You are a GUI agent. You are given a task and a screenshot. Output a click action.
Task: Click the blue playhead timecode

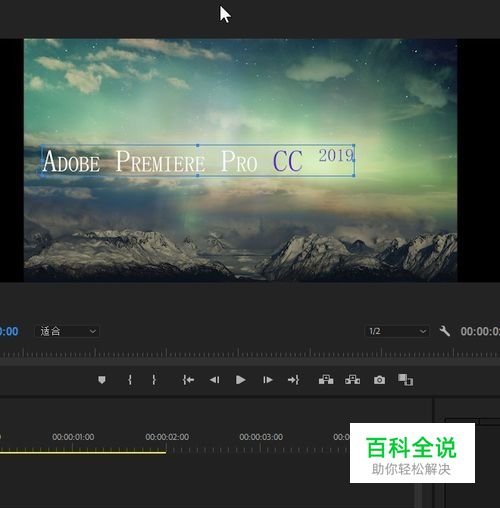tap(9, 332)
